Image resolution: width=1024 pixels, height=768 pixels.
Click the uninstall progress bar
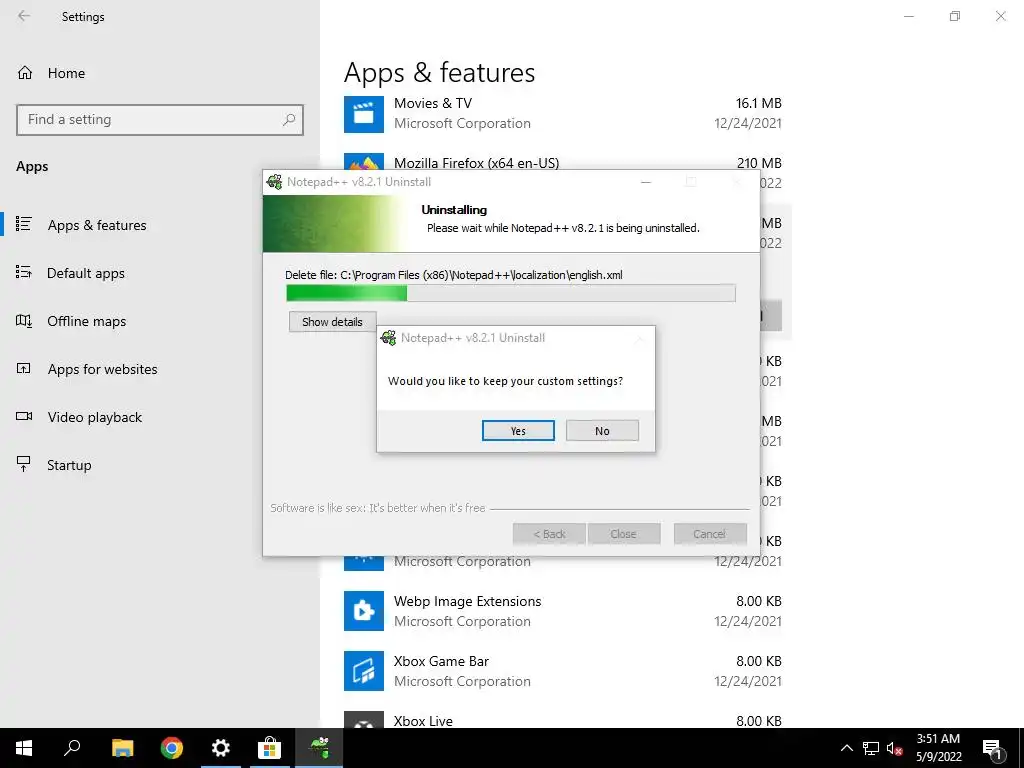click(x=511, y=293)
